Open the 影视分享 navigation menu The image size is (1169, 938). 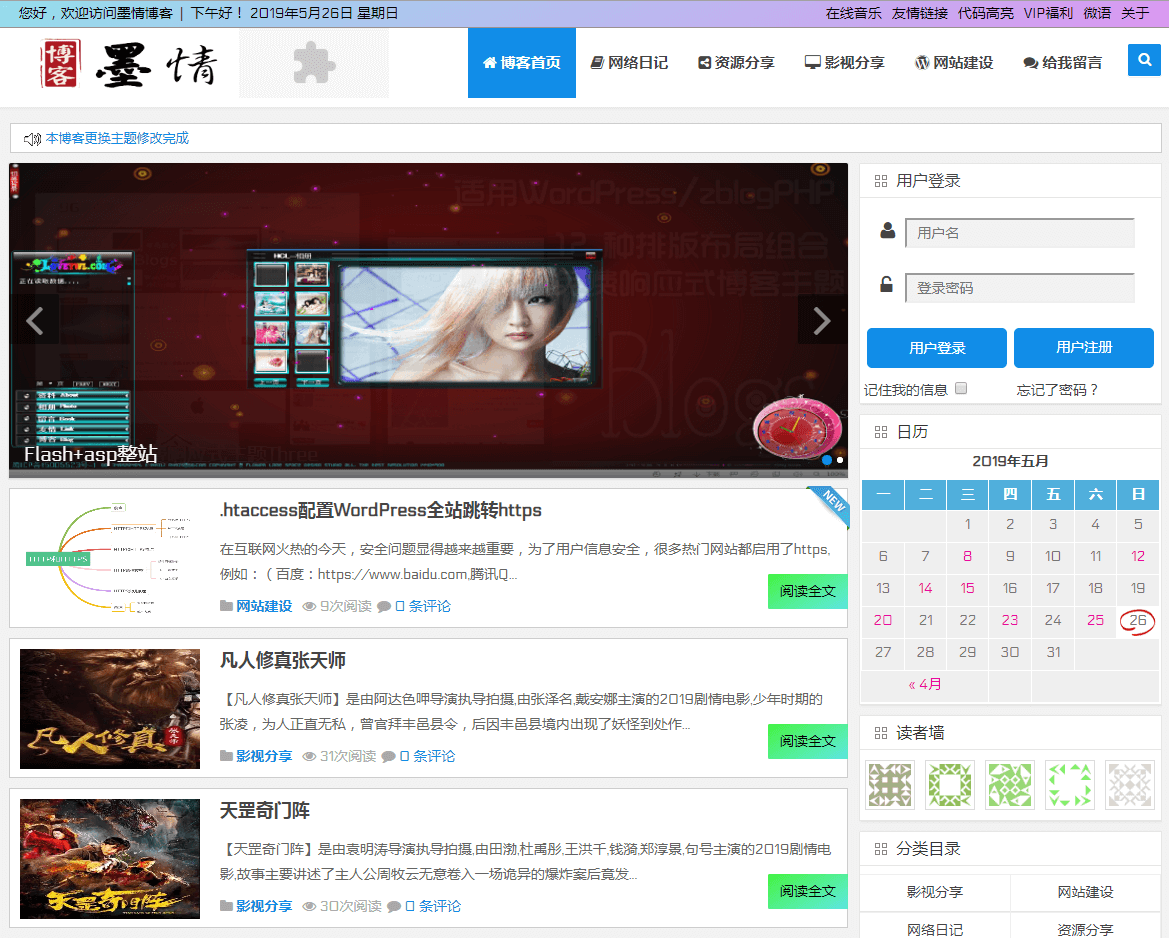pos(844,63)
